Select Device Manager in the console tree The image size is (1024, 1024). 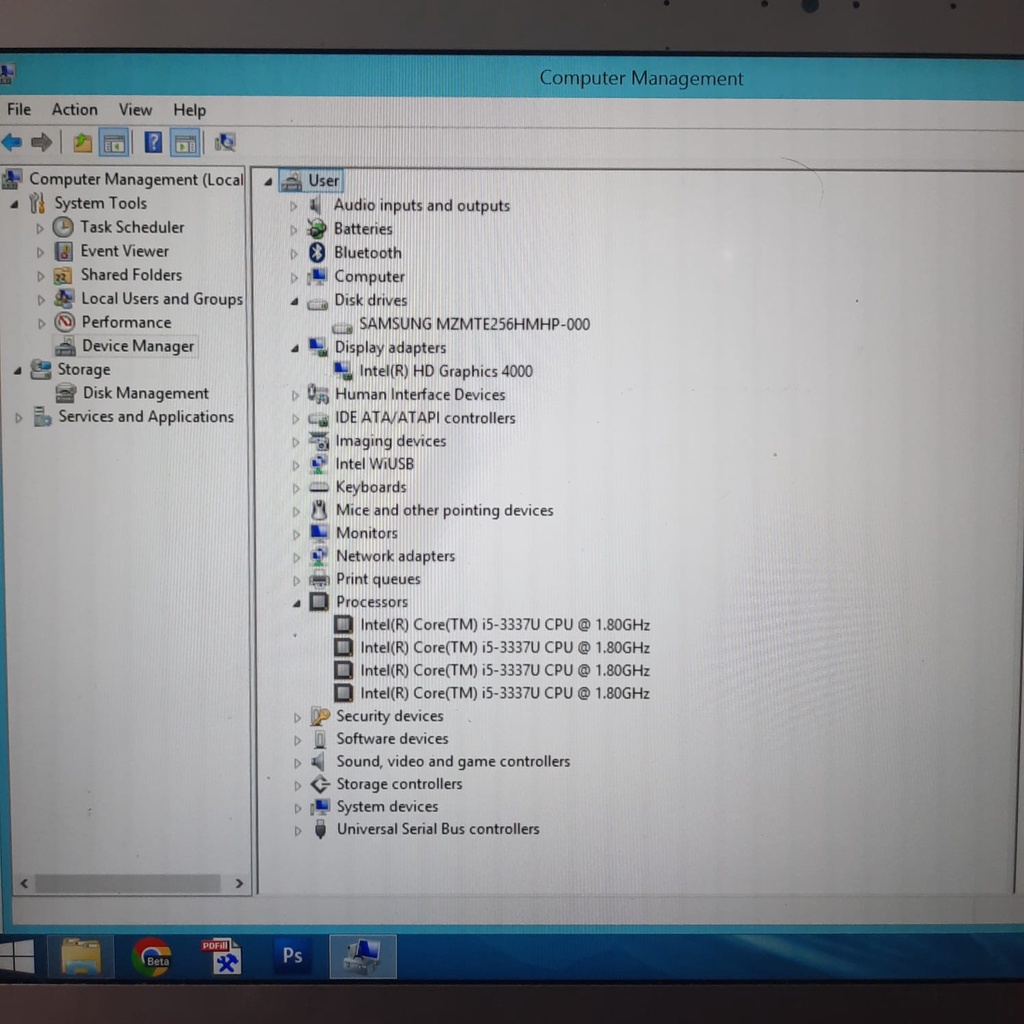138,346
